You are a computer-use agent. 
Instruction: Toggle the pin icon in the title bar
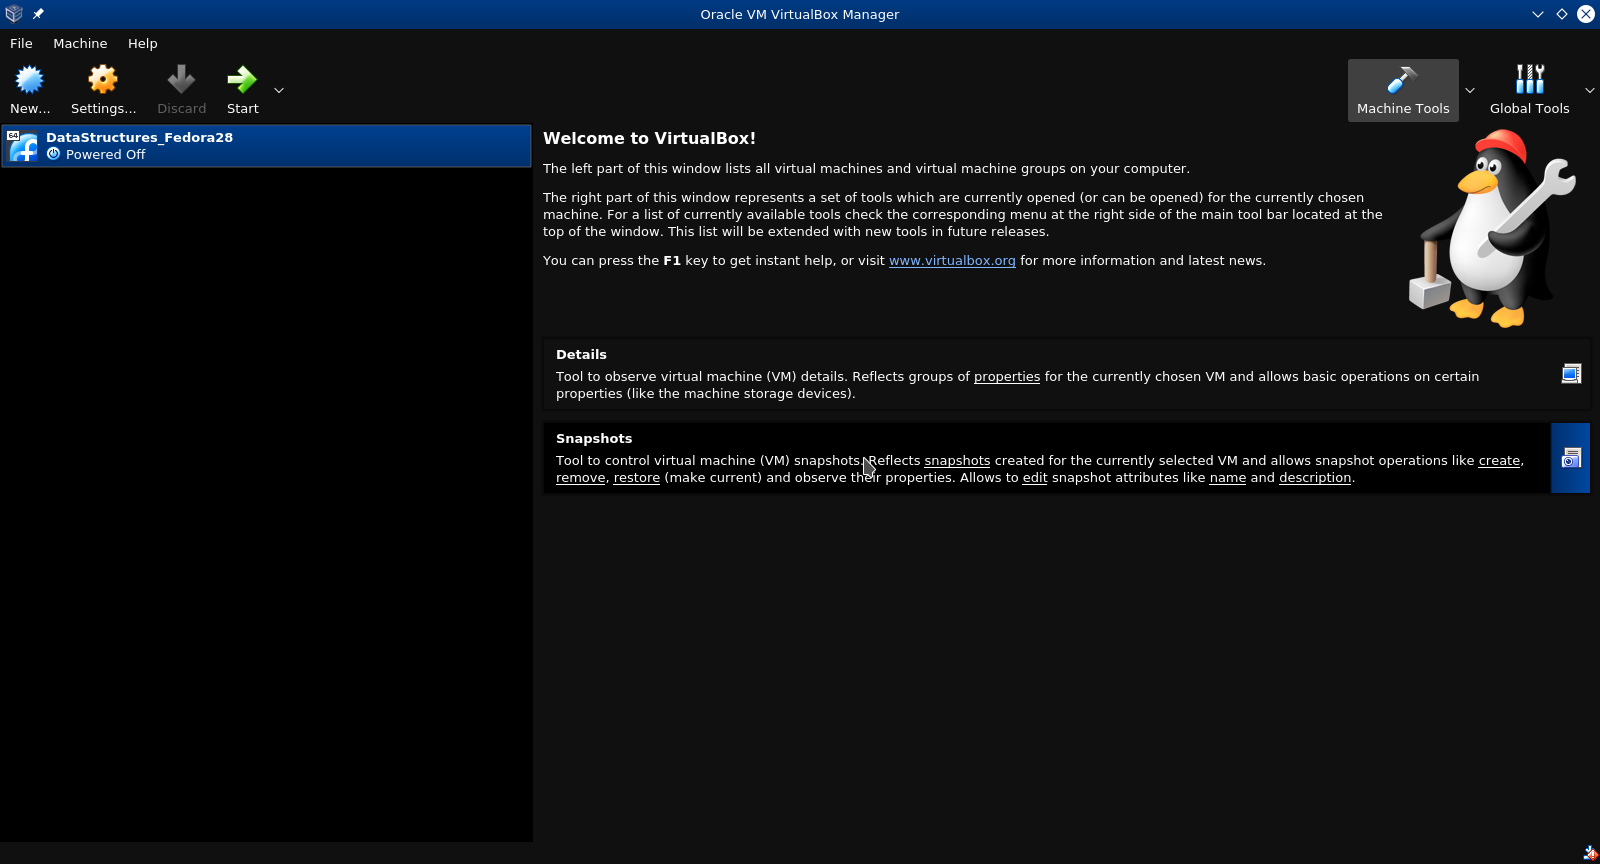[38, 14]
